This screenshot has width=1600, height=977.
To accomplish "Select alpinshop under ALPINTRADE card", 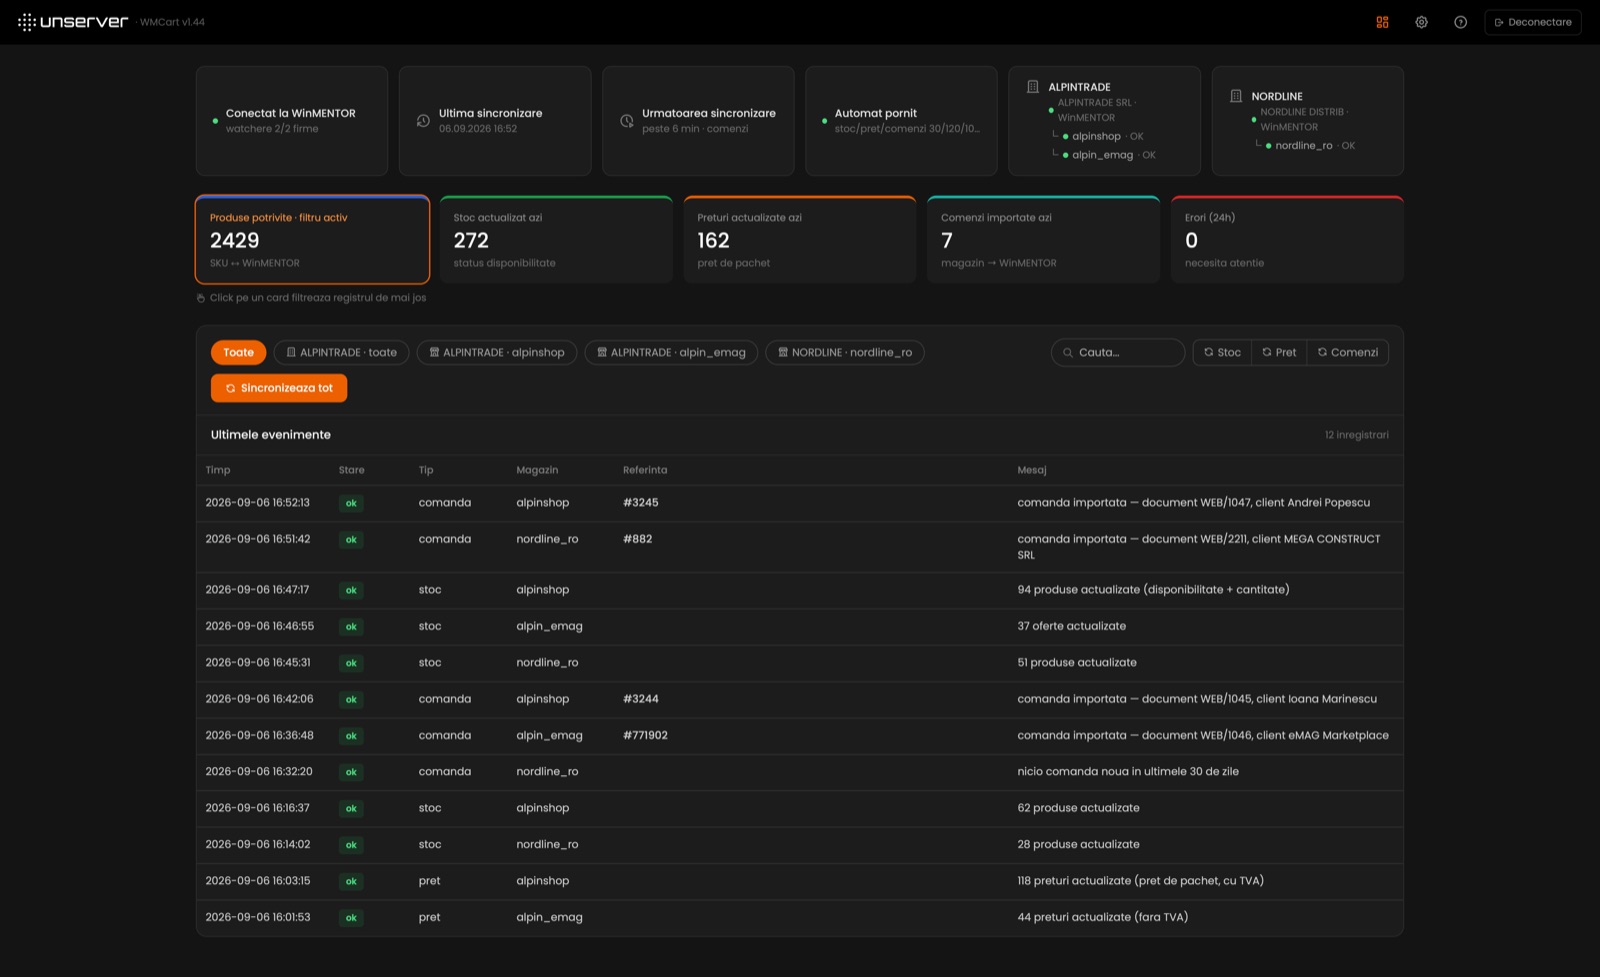I will 1096,136.
